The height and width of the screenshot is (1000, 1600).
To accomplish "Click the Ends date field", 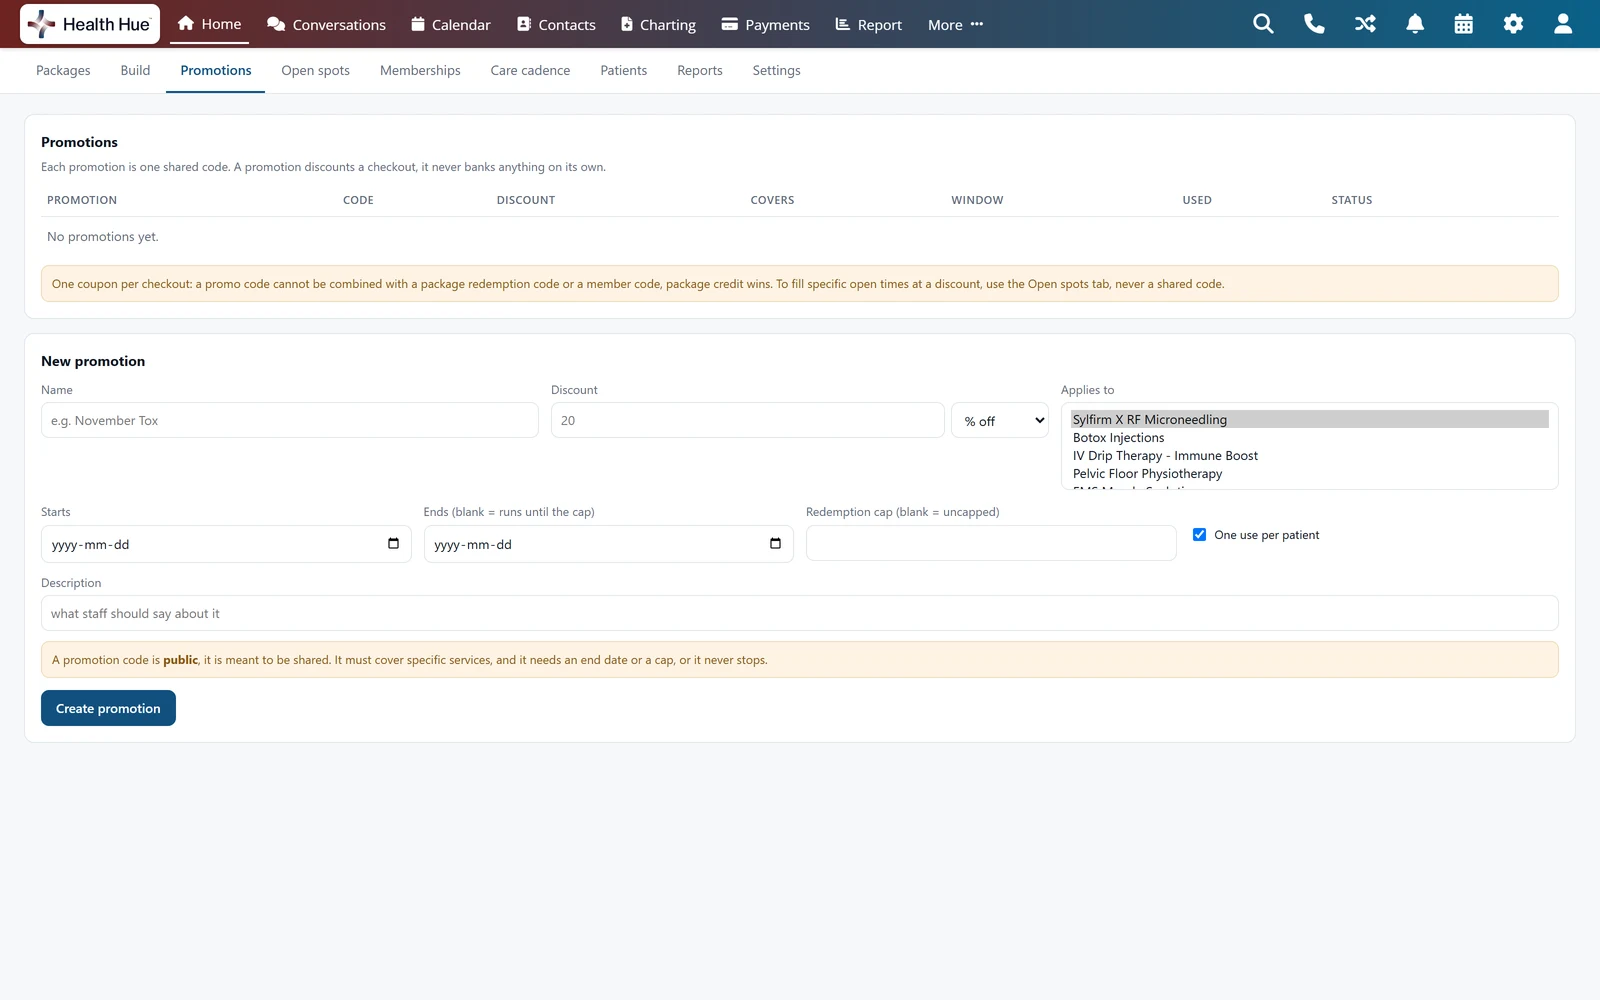I will tap(608, 544).
